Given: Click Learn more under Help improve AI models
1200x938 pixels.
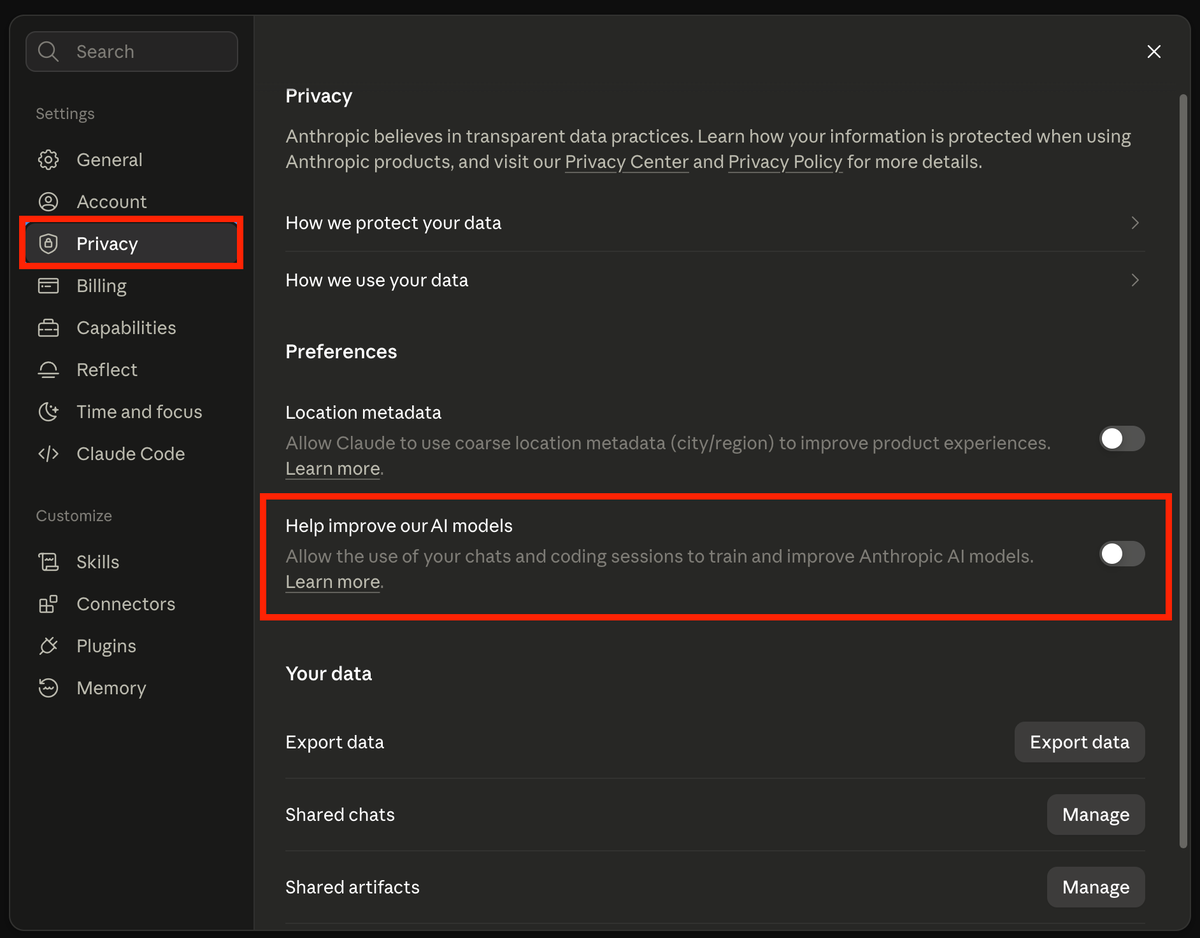Looking at the screenshot, I should pyautogui.click(x=333, y=582).
